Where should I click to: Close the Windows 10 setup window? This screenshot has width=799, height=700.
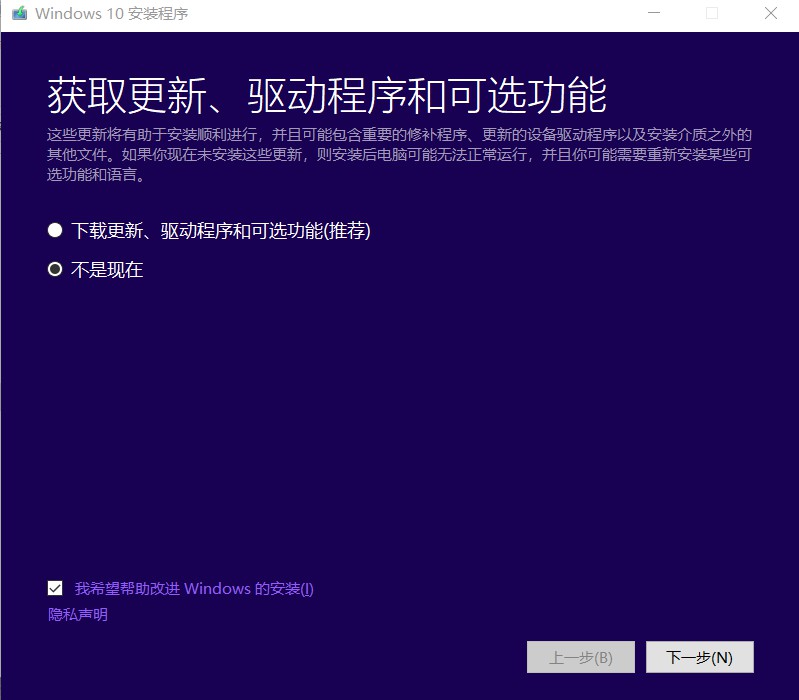click(770, 13)
